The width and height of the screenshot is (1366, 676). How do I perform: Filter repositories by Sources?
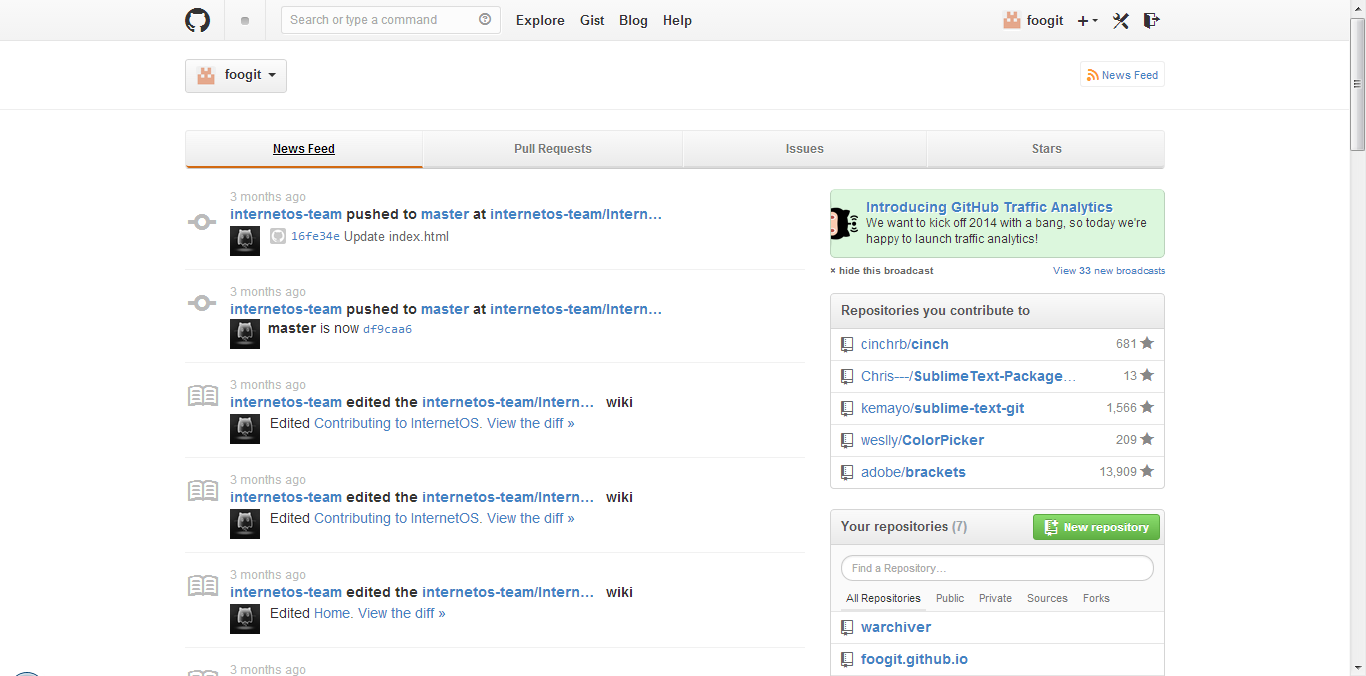[x=1047, y=598]
